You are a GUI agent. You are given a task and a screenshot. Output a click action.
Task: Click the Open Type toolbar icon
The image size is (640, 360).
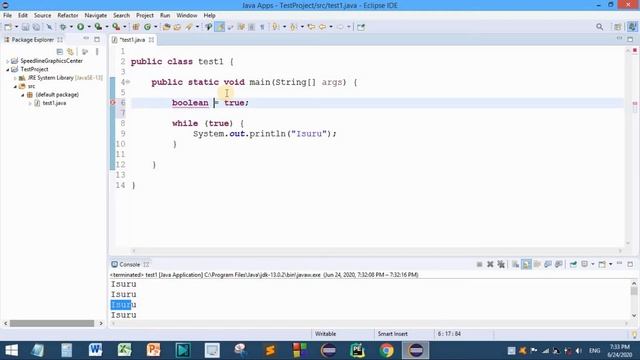166,27
